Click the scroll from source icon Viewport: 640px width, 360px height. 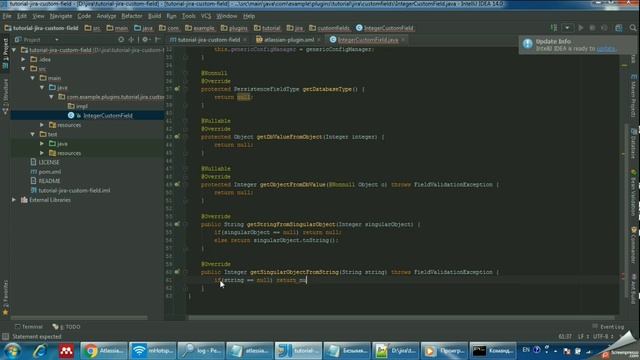click(x=121, y=40)
